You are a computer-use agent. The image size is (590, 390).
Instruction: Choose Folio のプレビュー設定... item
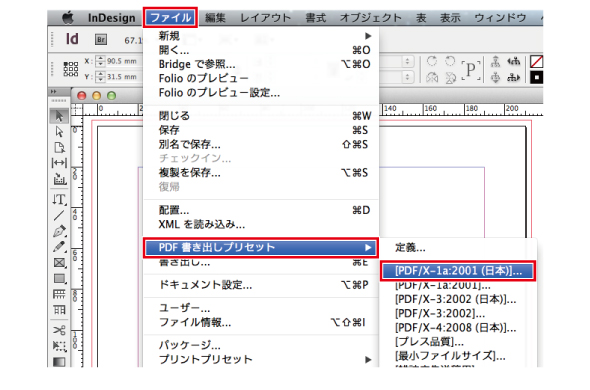(261, 93)
